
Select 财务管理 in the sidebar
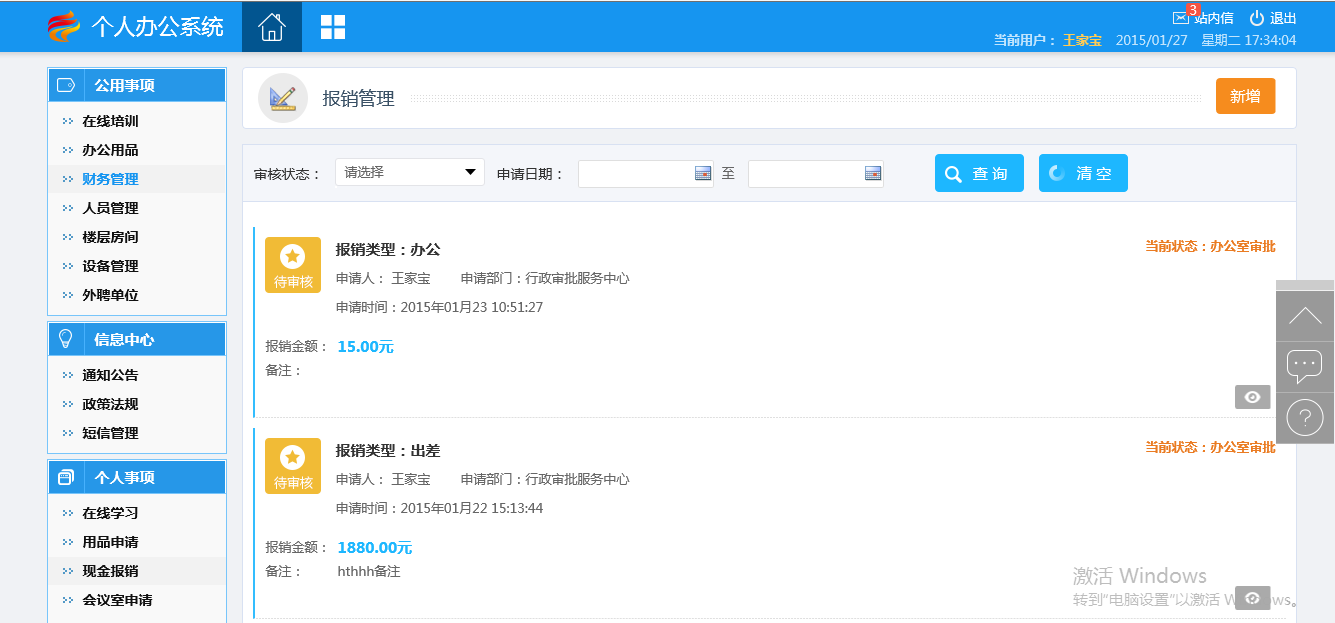point(110,179)
